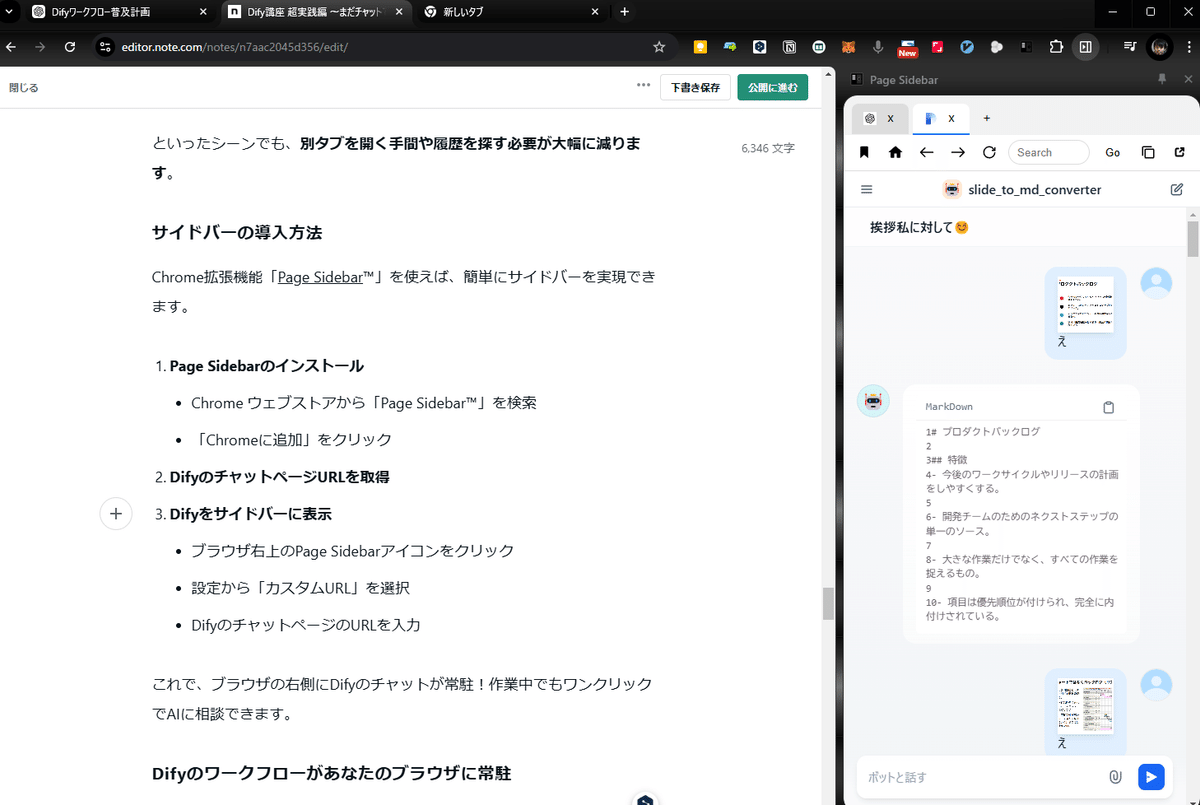Go to home page in Page Sidebar
The image size is (1200, 805).
coord(895,152)
